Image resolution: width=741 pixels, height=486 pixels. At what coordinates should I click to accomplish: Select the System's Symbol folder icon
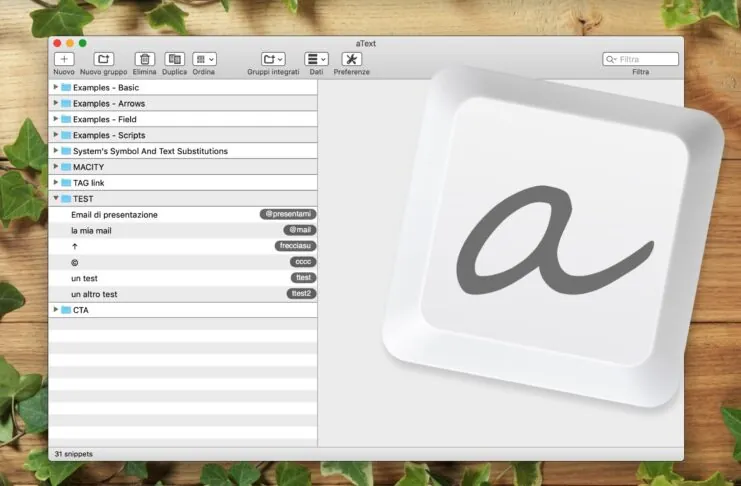pos(66,151)
